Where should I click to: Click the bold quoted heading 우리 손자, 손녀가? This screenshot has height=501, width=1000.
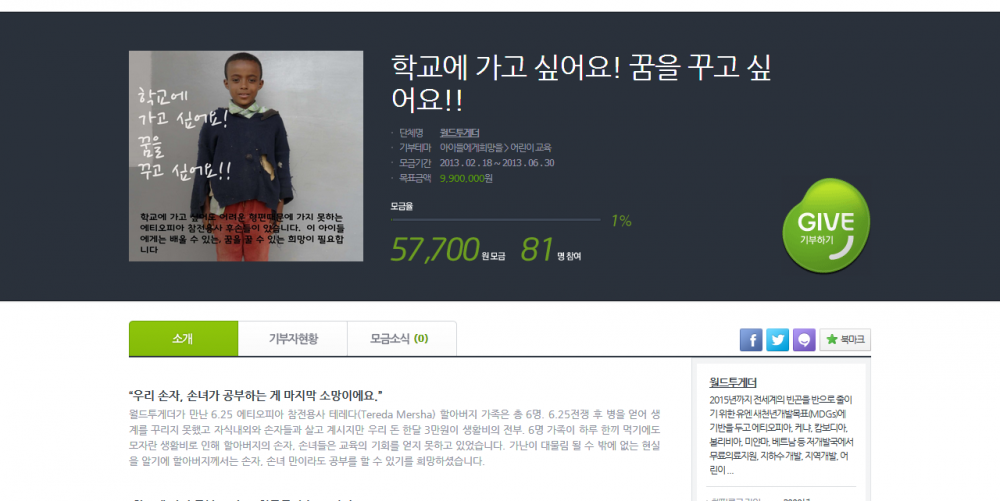click(x=256, y=395)
